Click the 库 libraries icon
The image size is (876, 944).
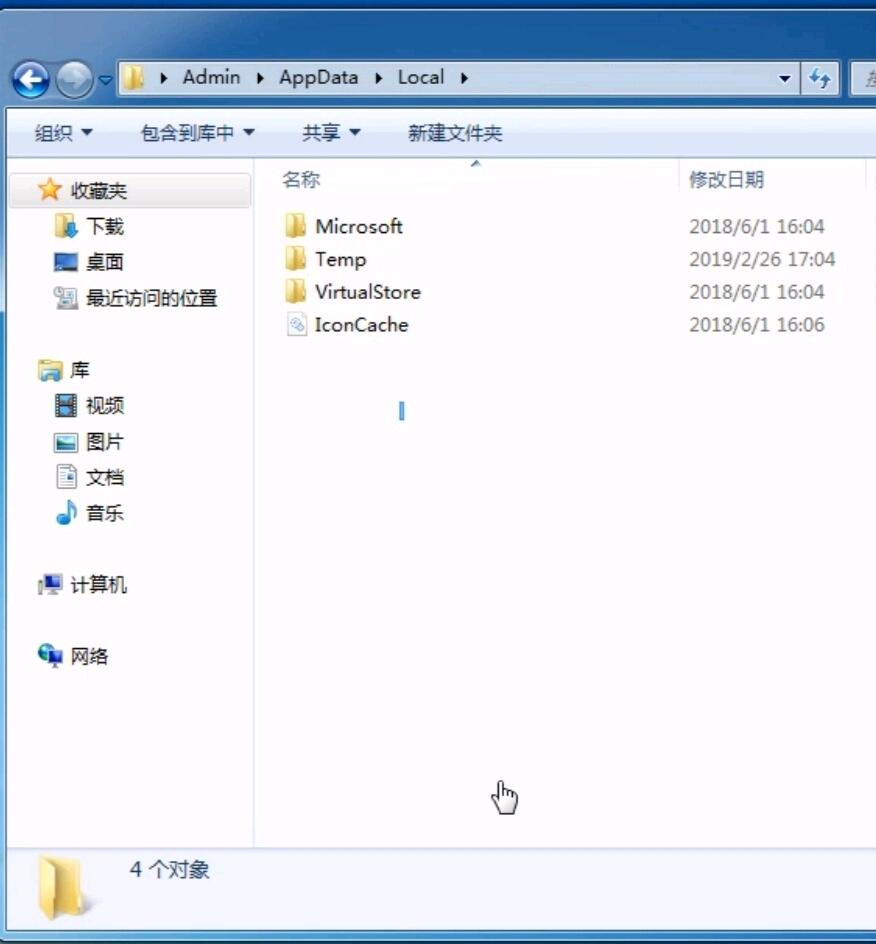click(x=50, y=370)
